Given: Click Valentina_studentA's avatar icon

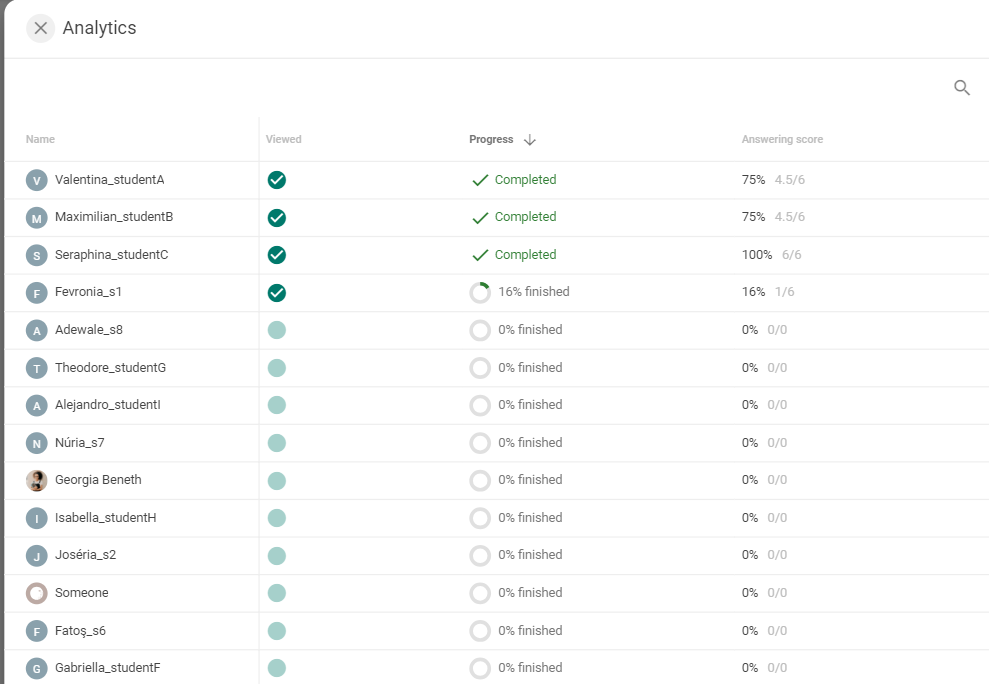Looking at the screenshot, I should [37, 180].
